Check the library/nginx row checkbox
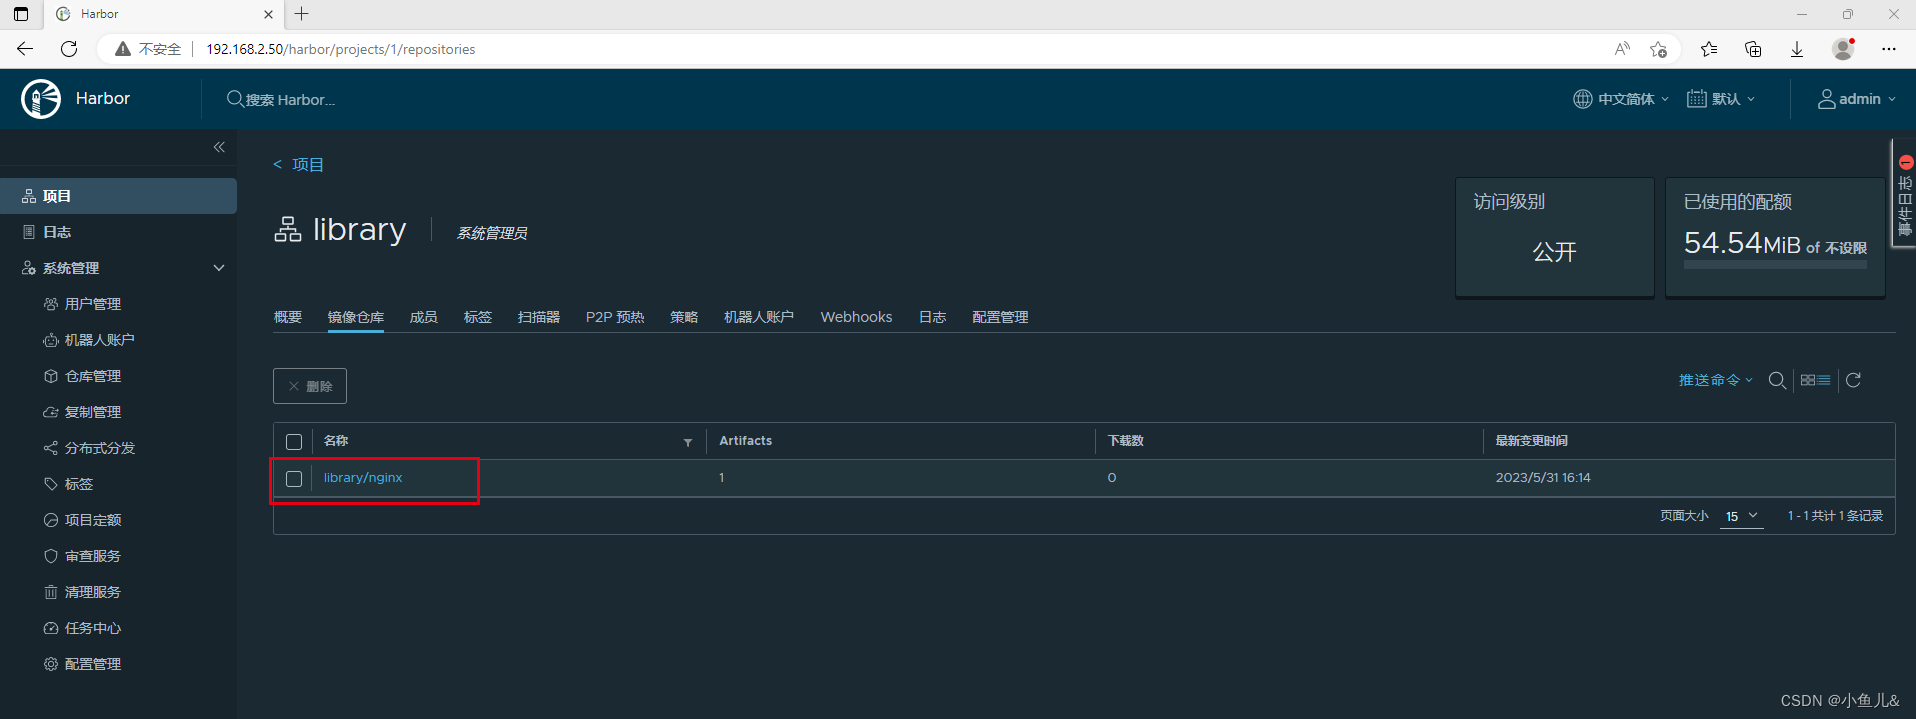This screenshot has height=719, width=1916. pyautogui.click(x=294, y=479)
